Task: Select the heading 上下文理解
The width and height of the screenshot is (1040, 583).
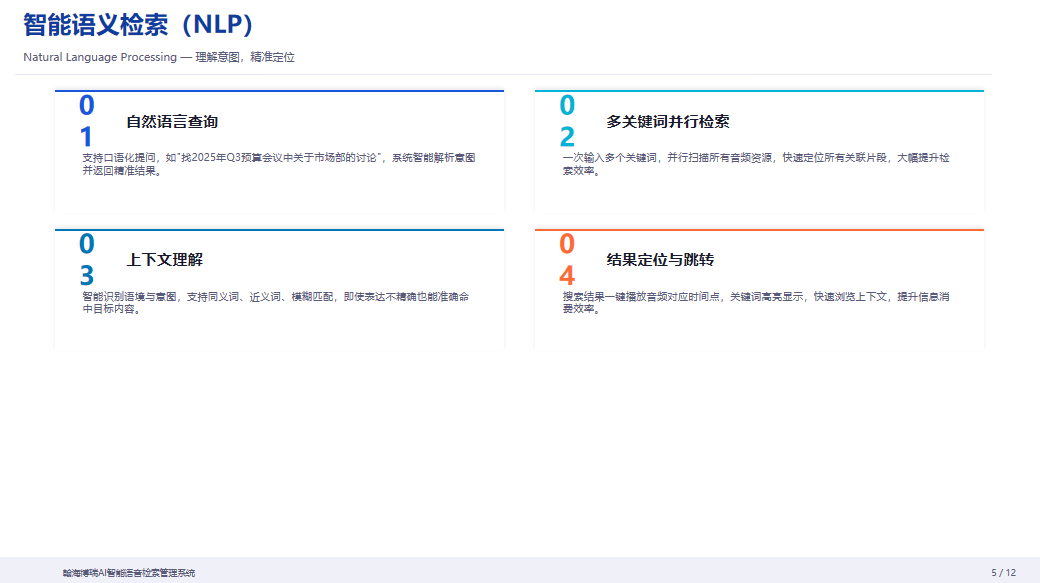Action: (164, 259)
